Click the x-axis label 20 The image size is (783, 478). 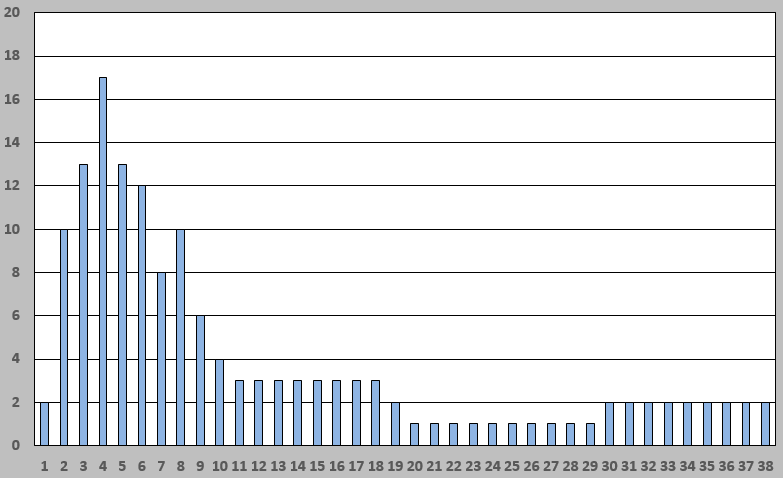click(414, 465)
